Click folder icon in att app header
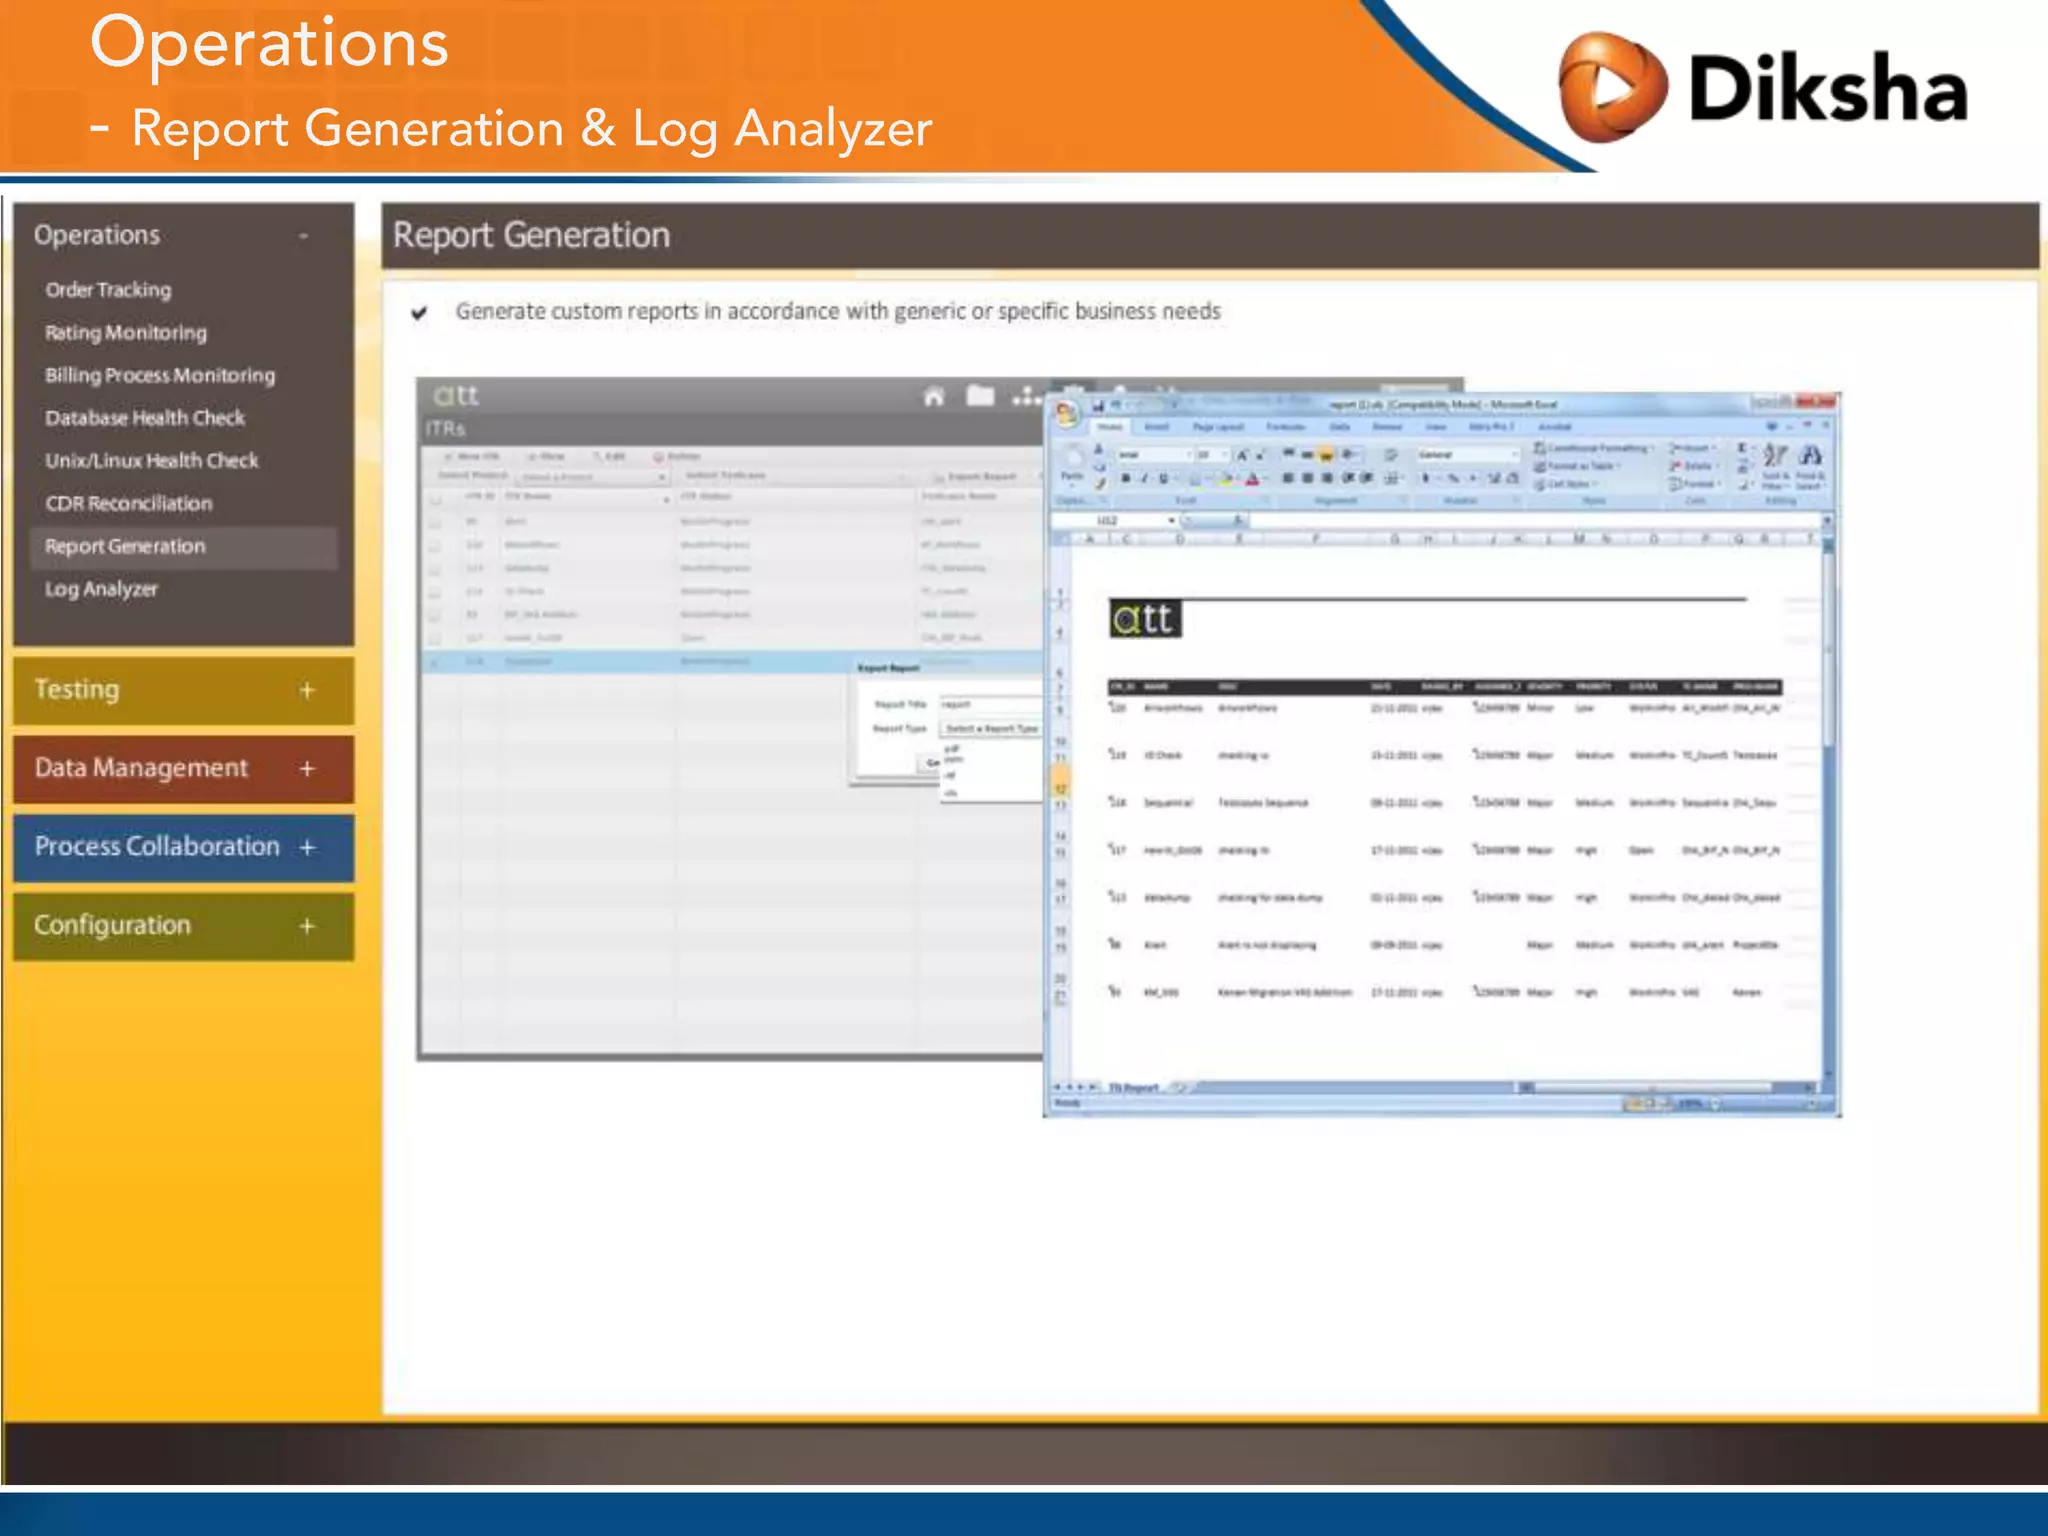 click(x=980, y=396)
